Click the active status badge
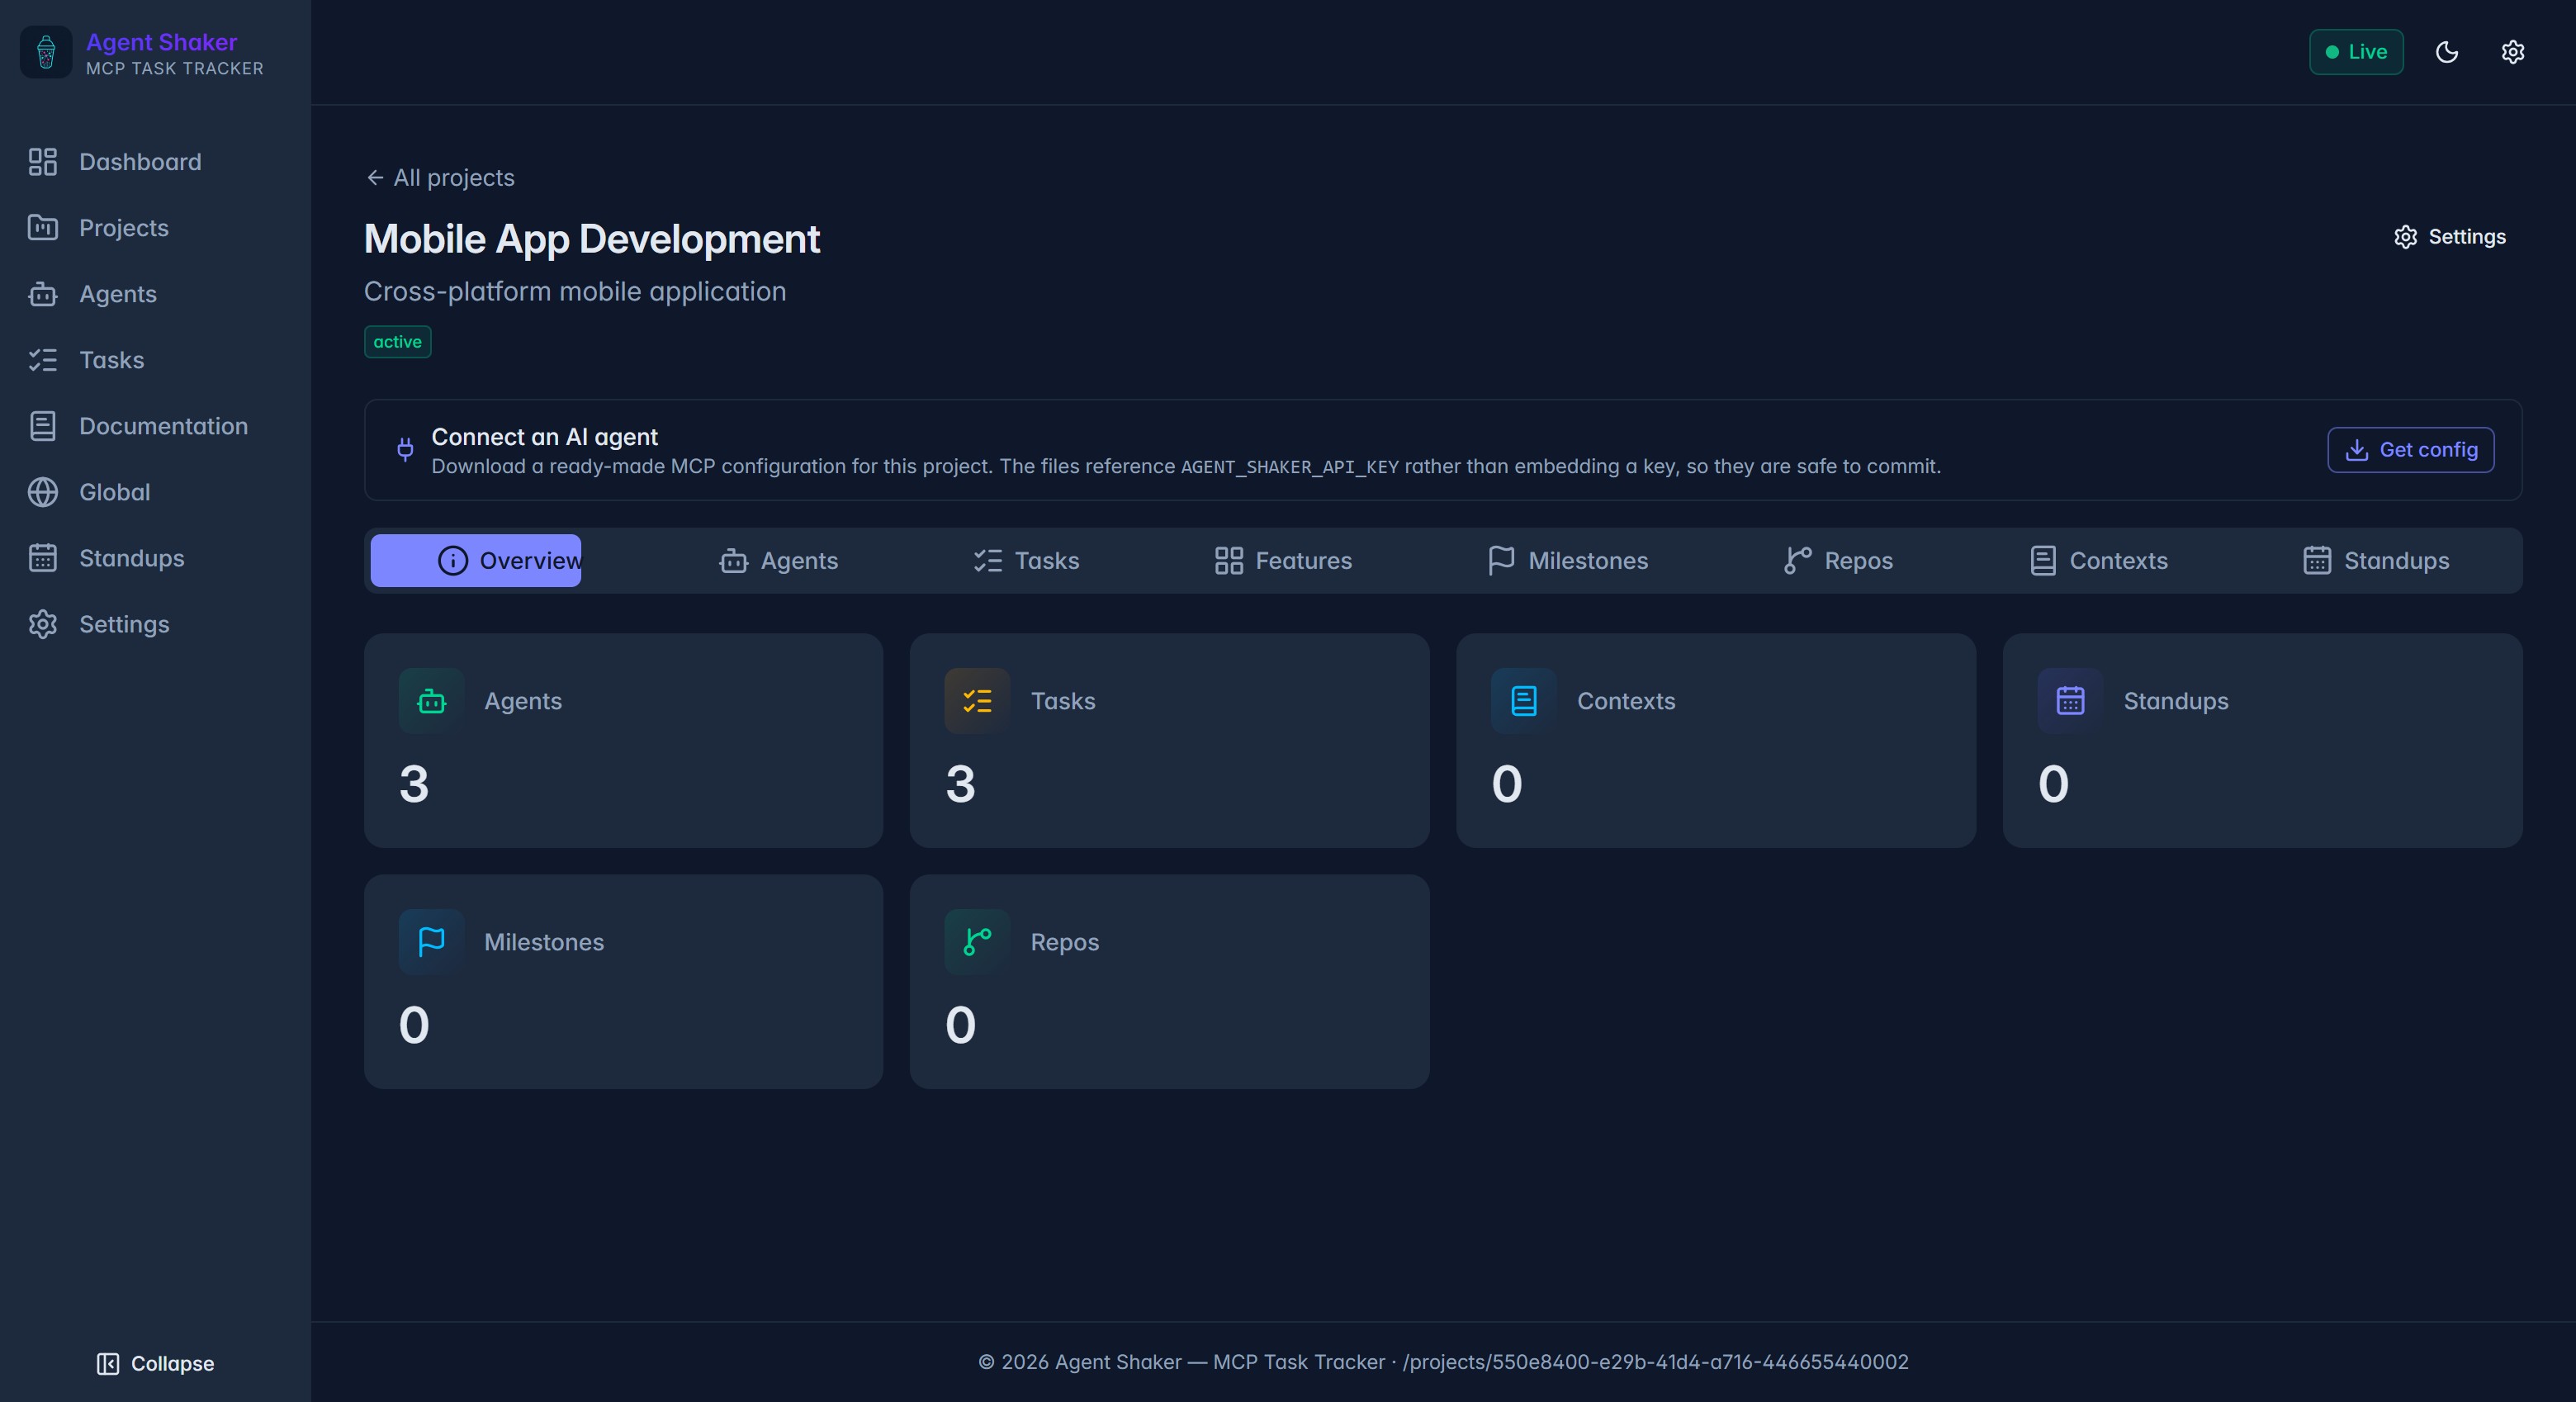This screenshot has height=1402, width=2576. click(x=397, y=342)
